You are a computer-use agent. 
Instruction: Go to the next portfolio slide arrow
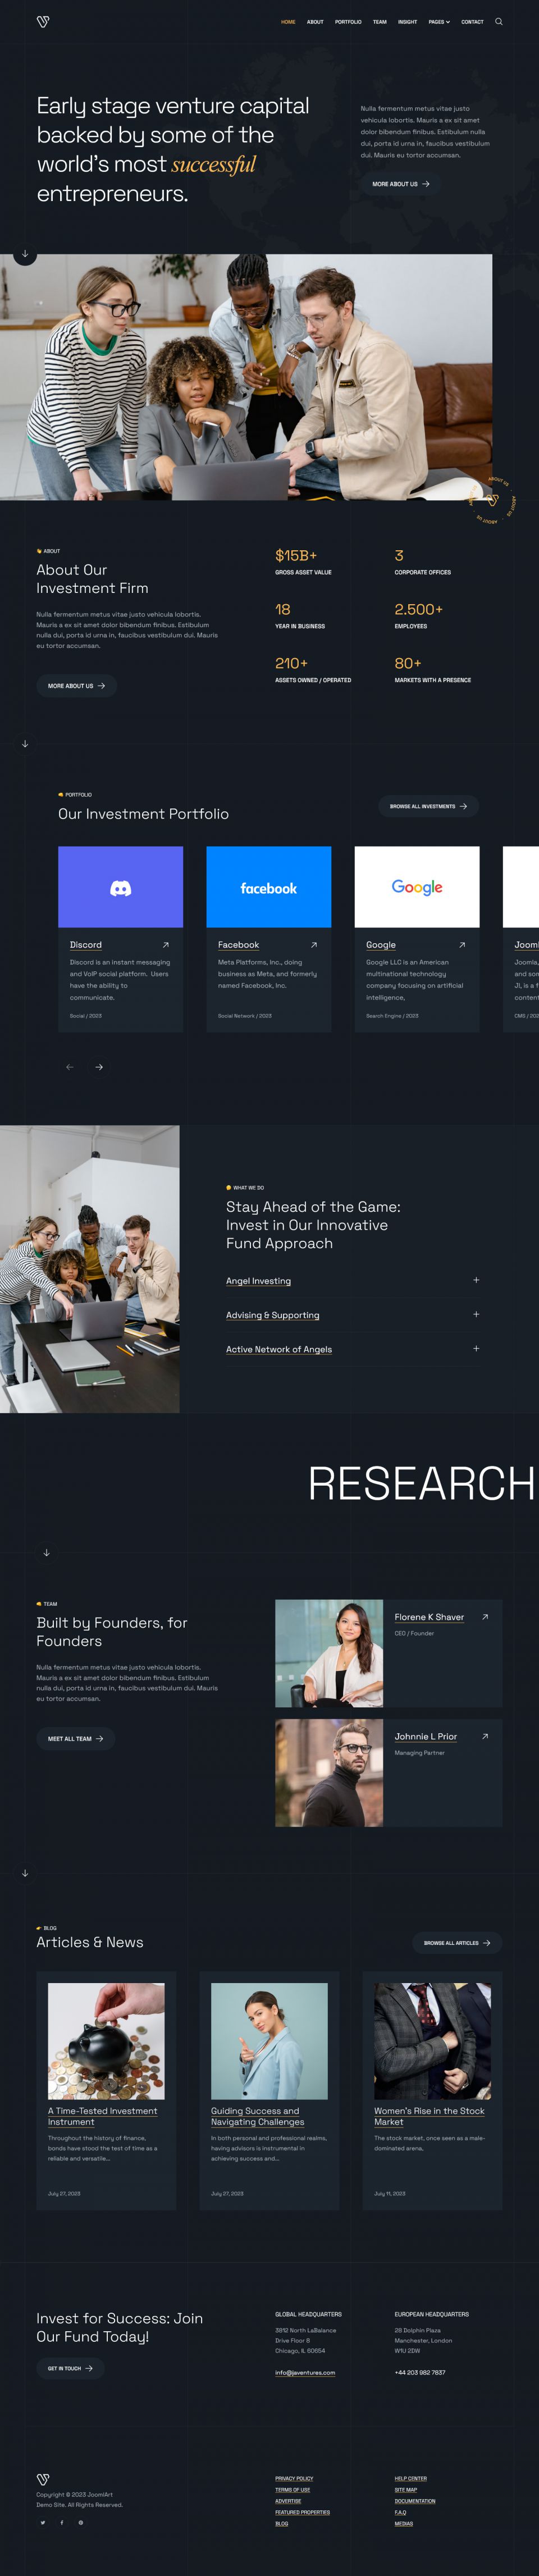(x=99, y=1067)
